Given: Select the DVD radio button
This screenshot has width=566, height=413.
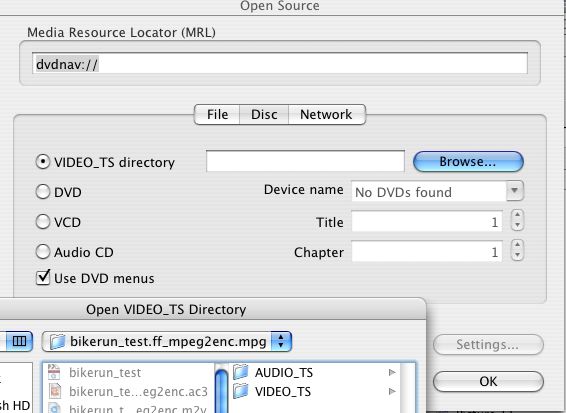Looking at the screenshot, I should coord(43,192).
